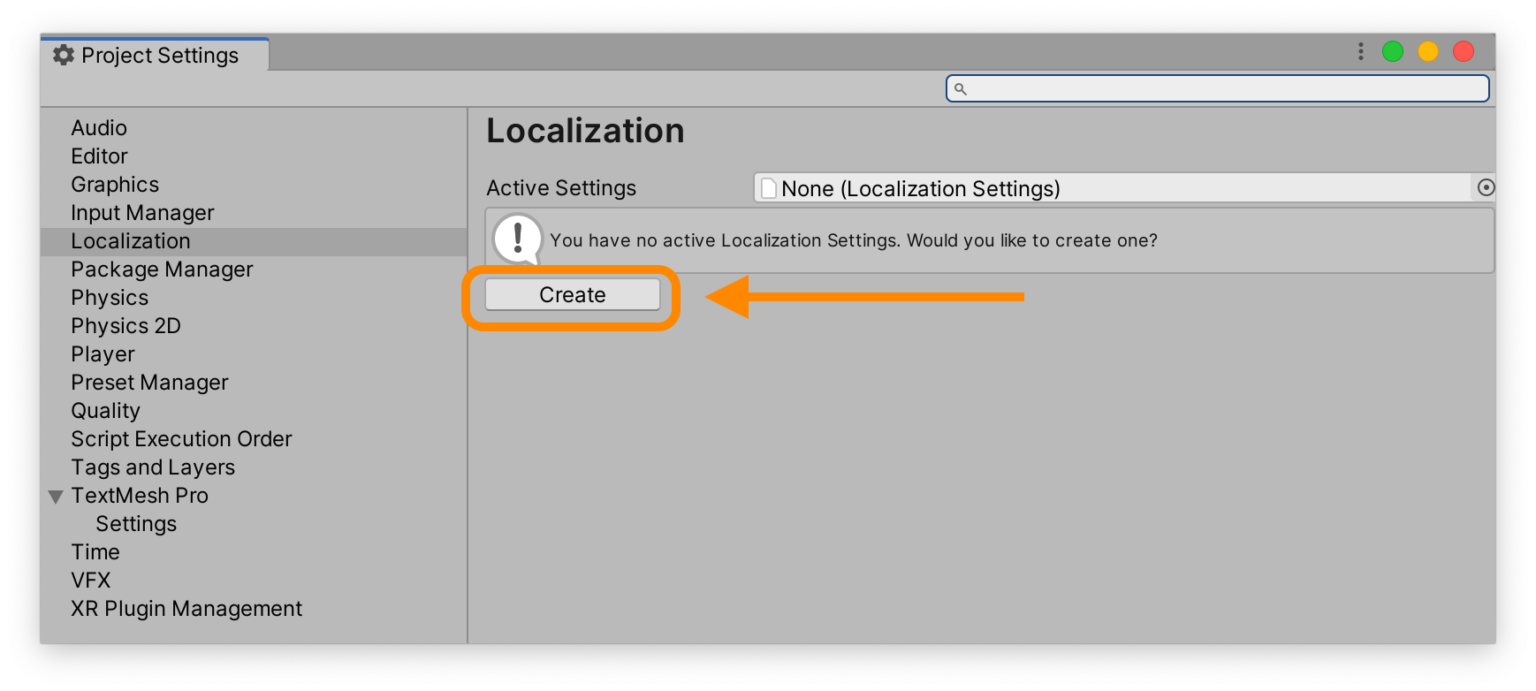Click the Active Settings object field
This screenshot has height=691, width=1536.
pos(1112,188)
